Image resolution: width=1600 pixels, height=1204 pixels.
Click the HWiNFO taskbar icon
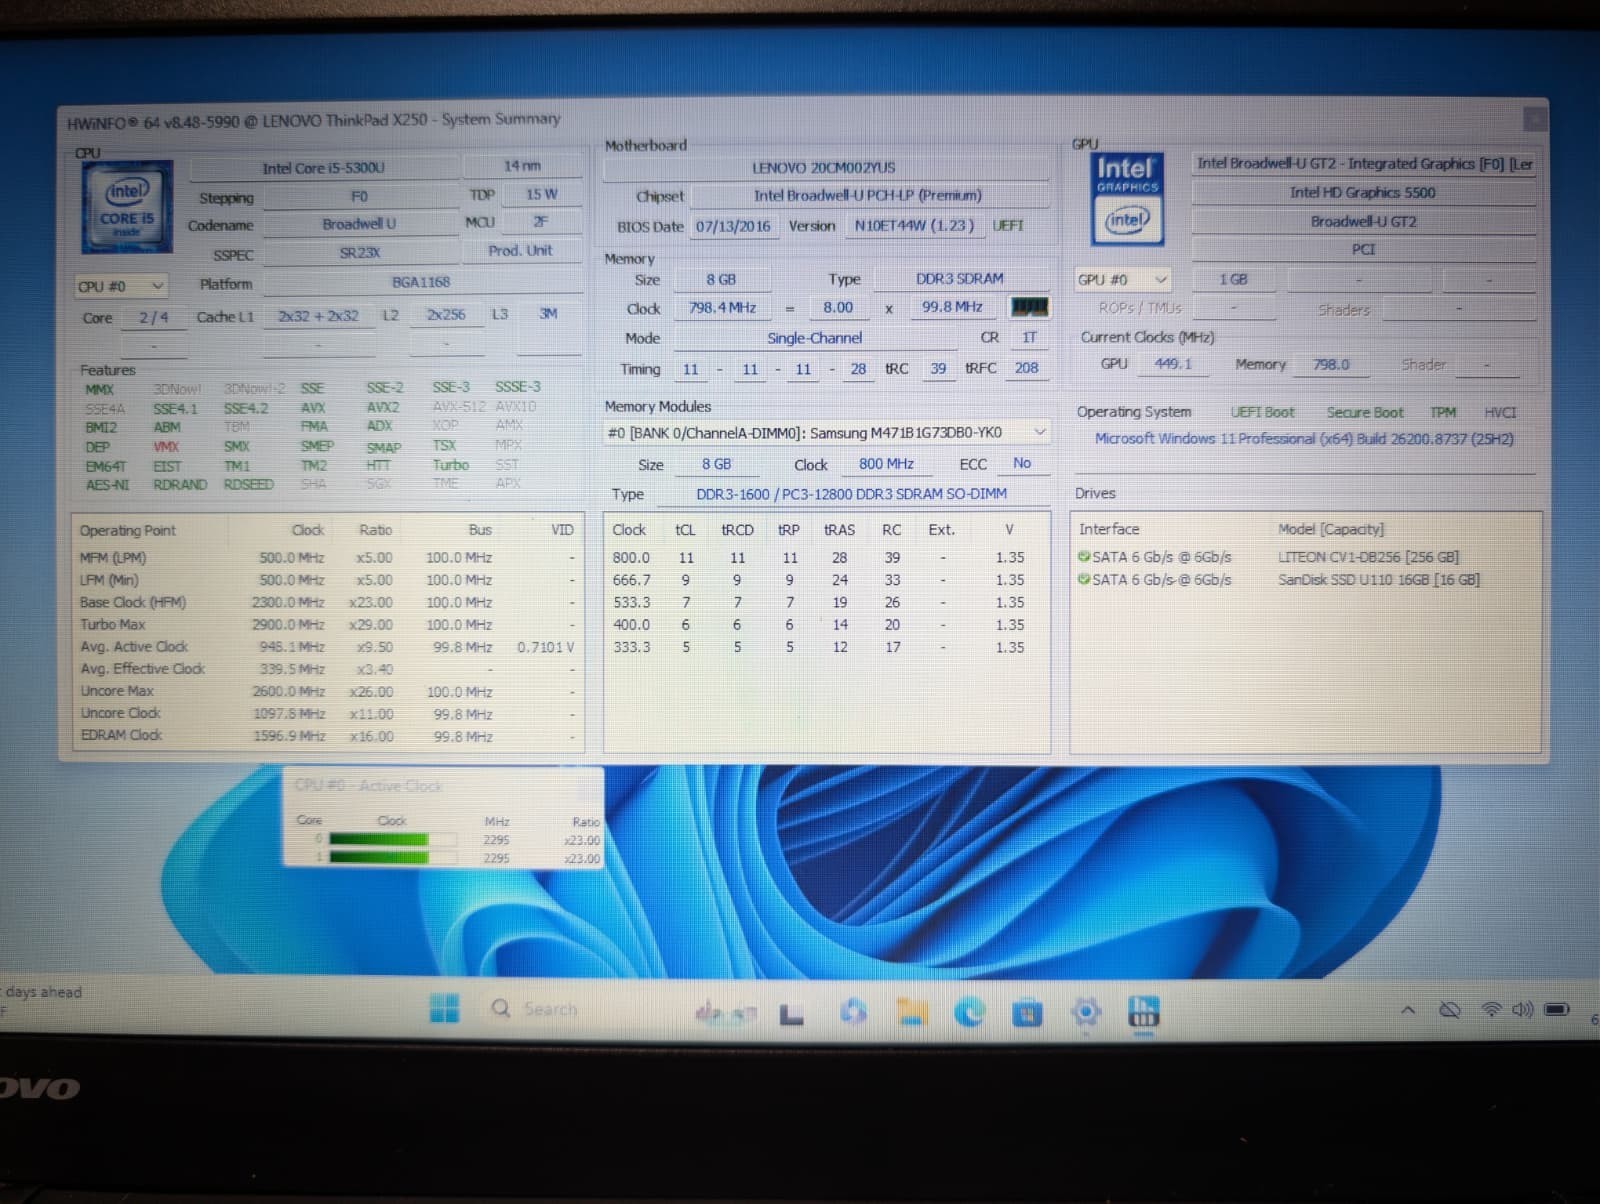(x=1144, y=1012)
